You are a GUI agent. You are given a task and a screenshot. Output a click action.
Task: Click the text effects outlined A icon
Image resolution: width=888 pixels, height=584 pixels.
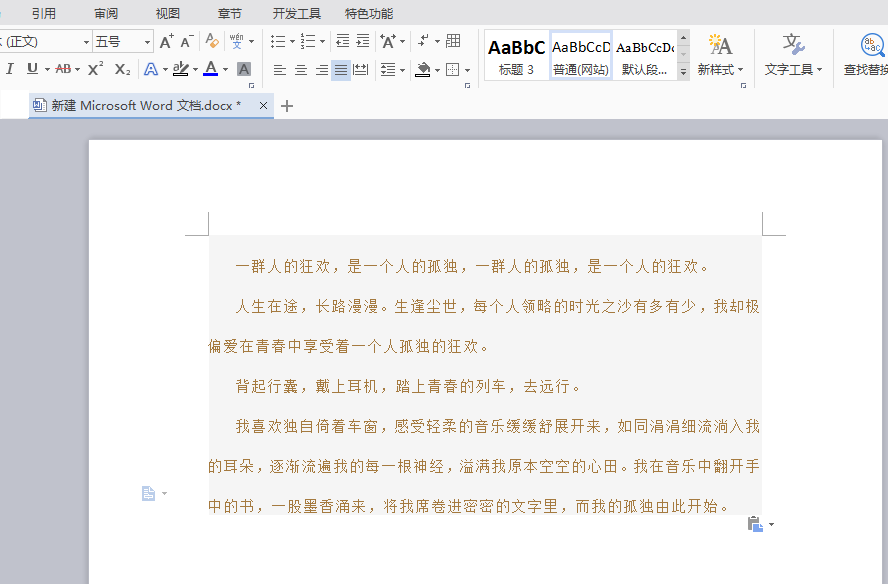pyautogui.click(x=151, y=69)
